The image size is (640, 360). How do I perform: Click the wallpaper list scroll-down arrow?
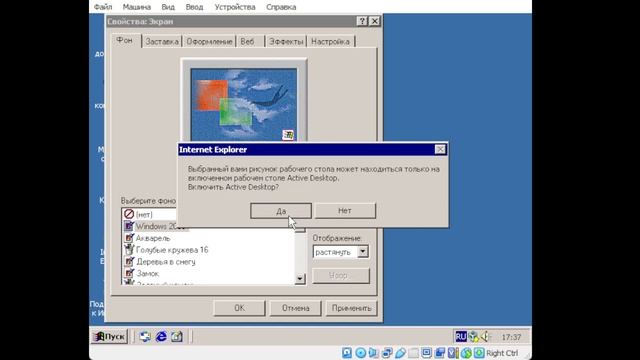coord(300,279)
